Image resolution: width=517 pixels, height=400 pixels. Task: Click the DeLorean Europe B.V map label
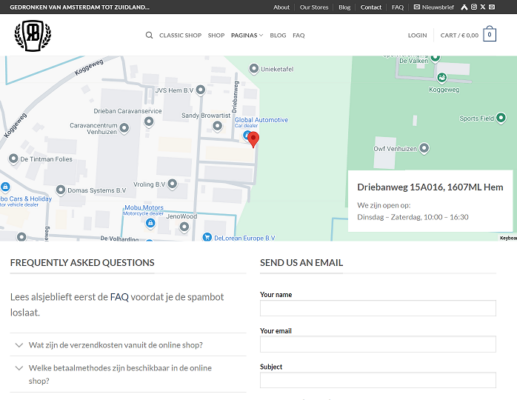(x=245, y=238)
